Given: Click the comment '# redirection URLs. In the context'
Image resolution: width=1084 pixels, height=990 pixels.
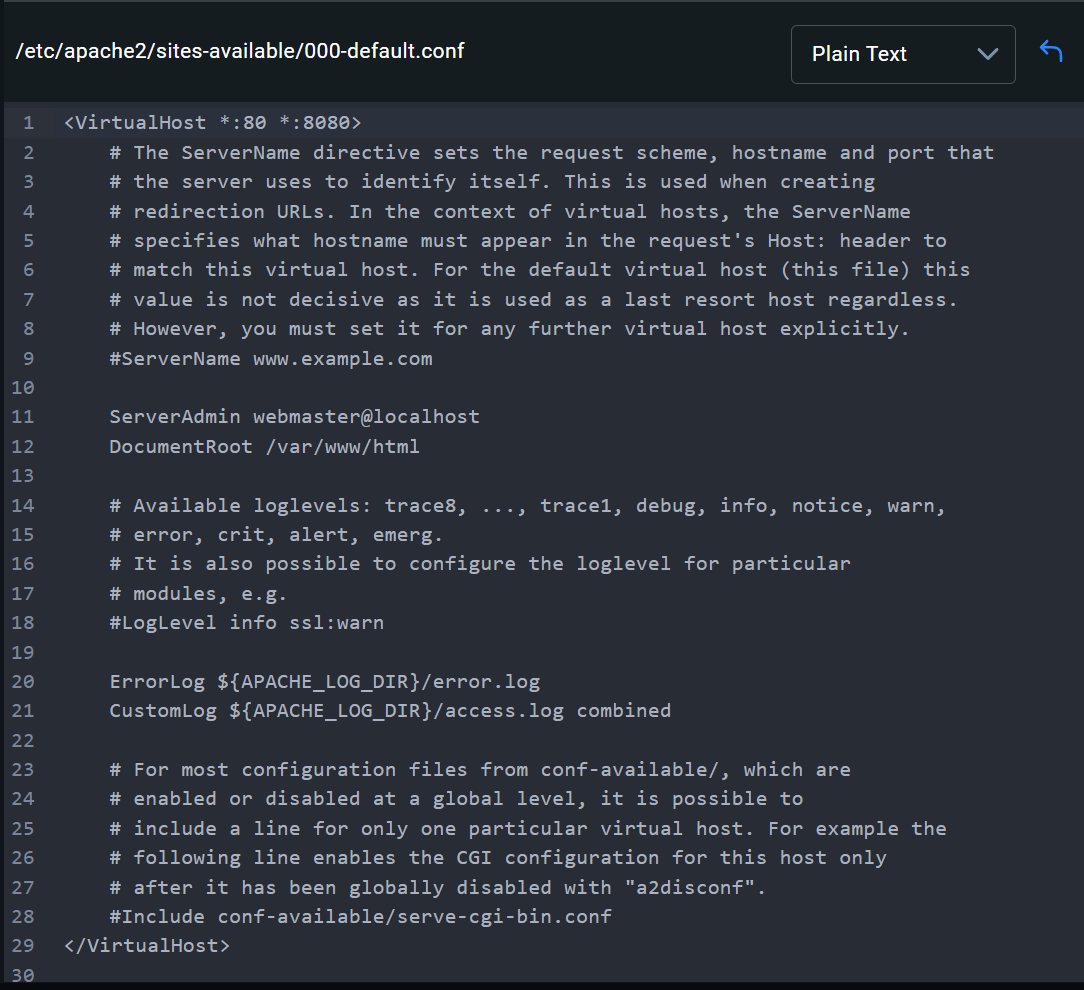Looking at the screenshot, I should pyautogui.click(x=510, y=212).
